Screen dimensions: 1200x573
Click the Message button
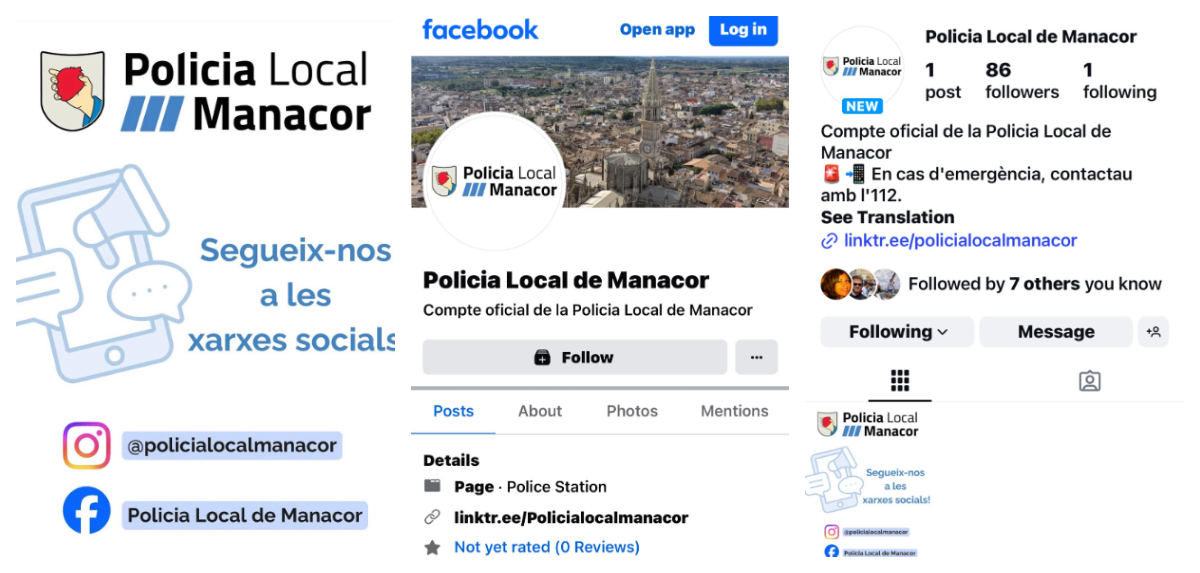click(1056, 332)
